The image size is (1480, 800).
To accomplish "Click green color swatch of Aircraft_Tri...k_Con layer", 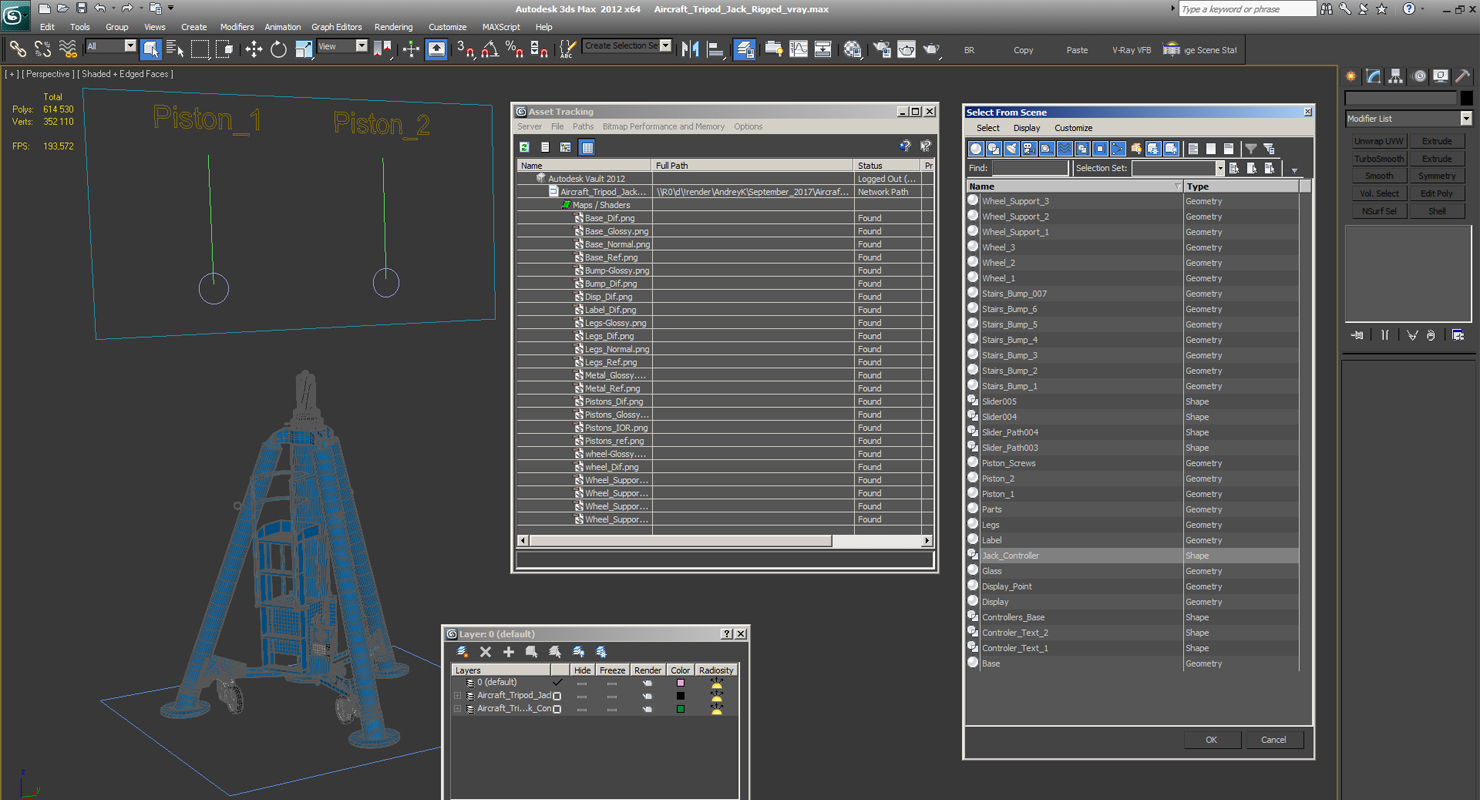I will [680, 709].
